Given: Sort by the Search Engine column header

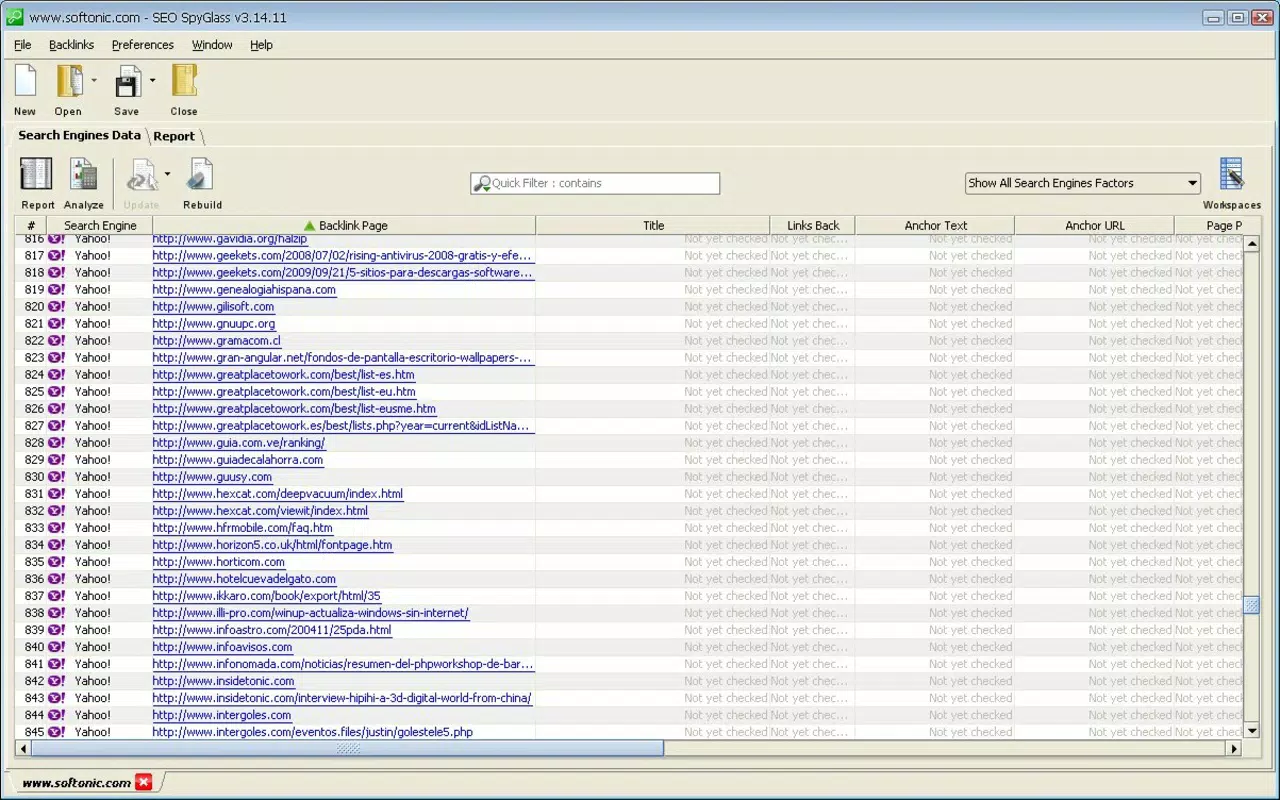Looking at the screenshot, I should 100,225.
